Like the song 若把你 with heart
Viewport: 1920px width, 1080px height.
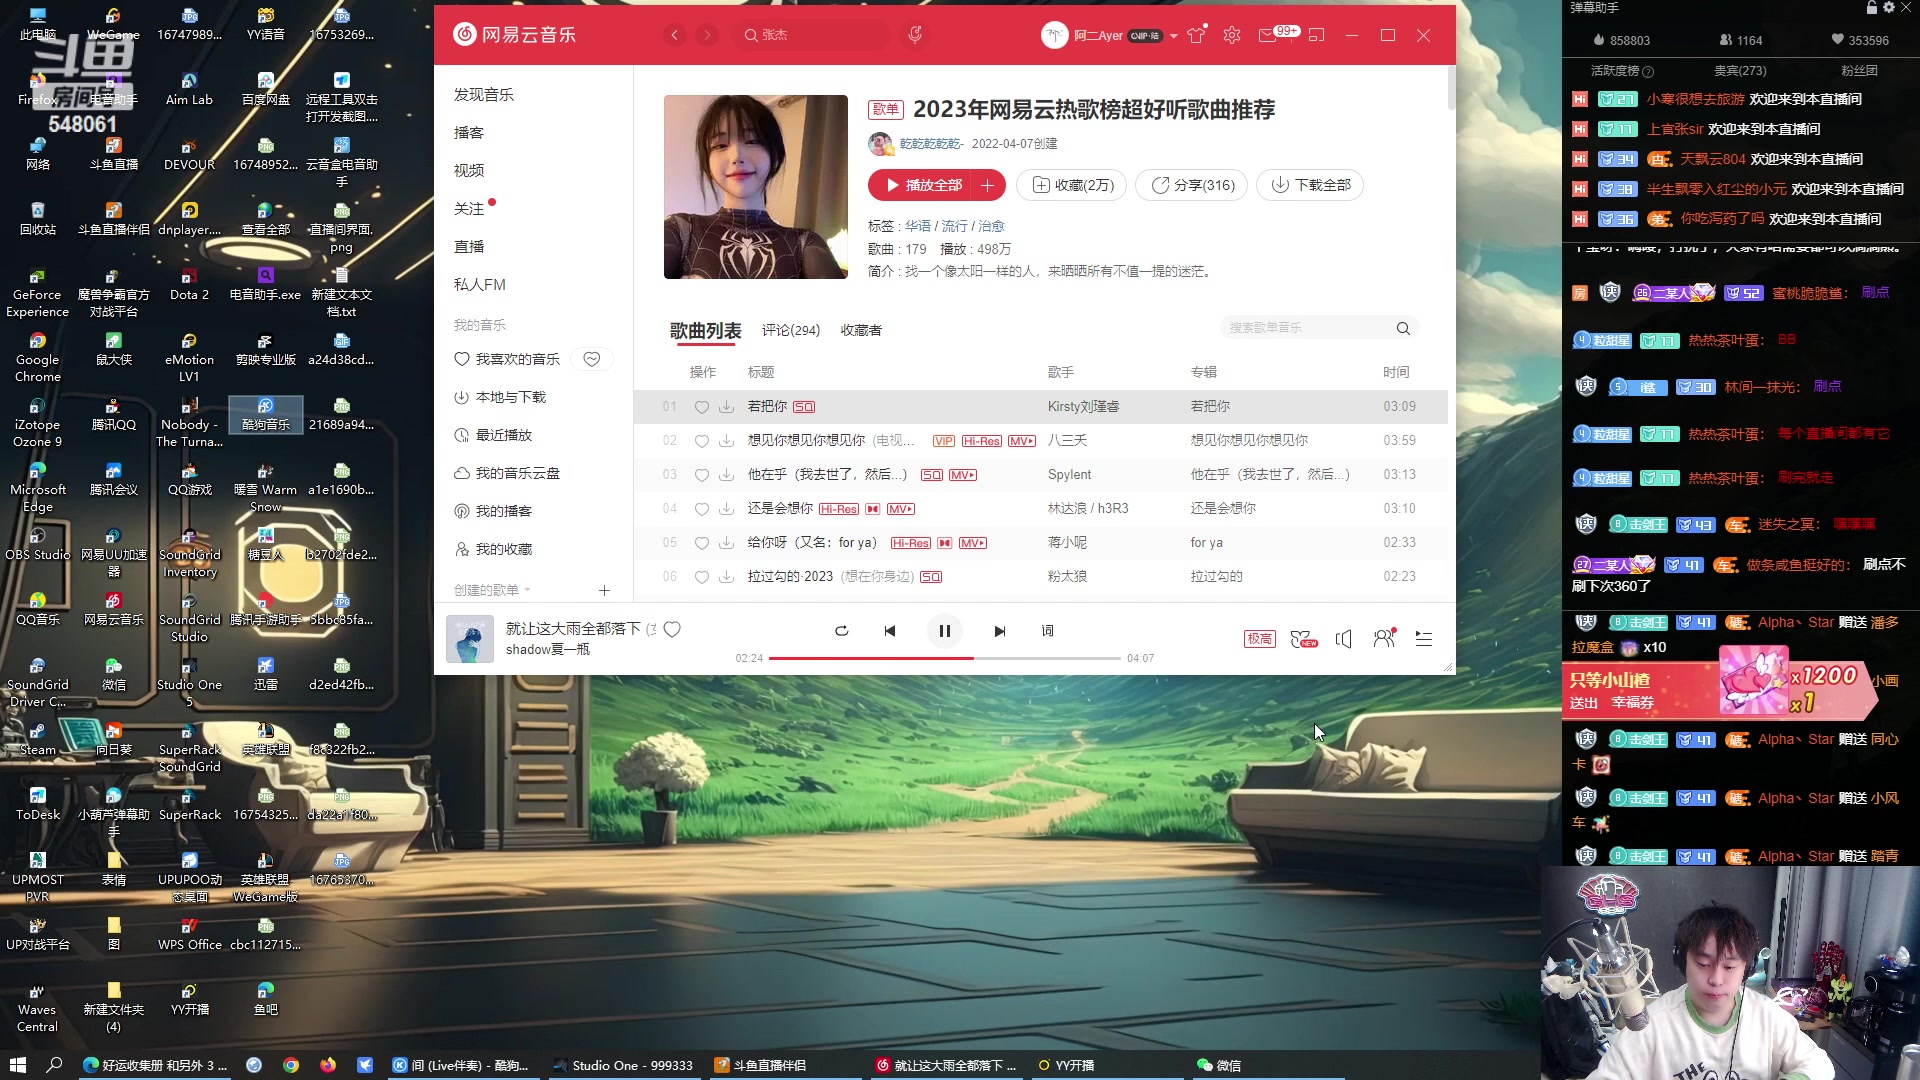click(x=702, y=407)
